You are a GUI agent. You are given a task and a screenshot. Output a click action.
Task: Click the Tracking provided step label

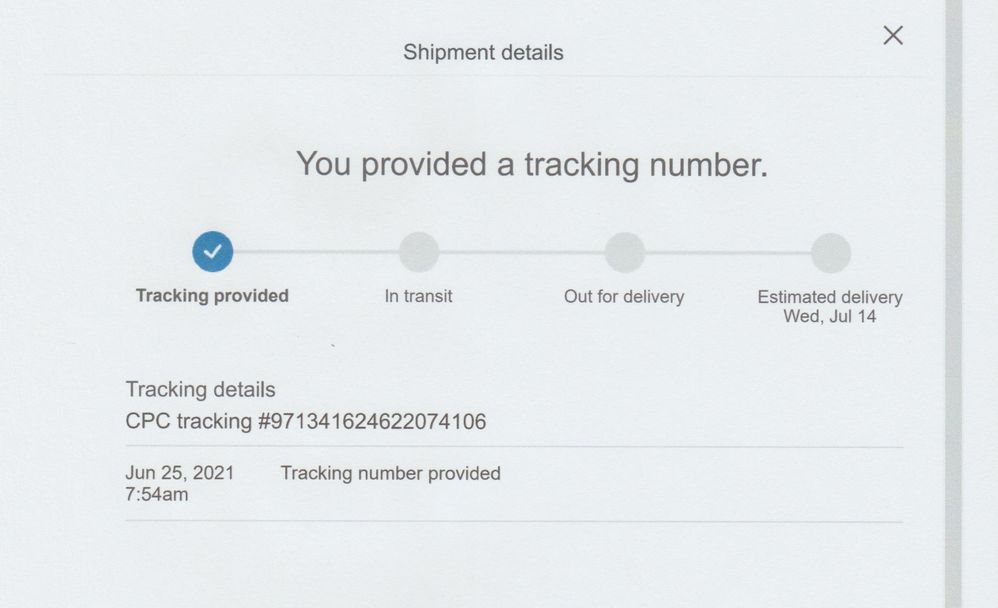pos(212,296)
